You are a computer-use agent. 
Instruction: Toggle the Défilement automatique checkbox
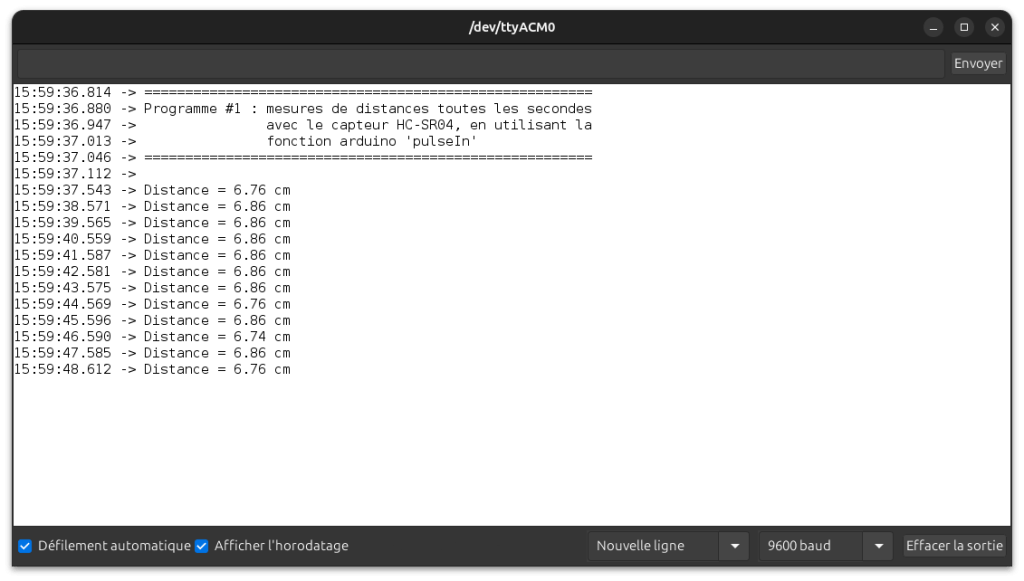(25, 546)
